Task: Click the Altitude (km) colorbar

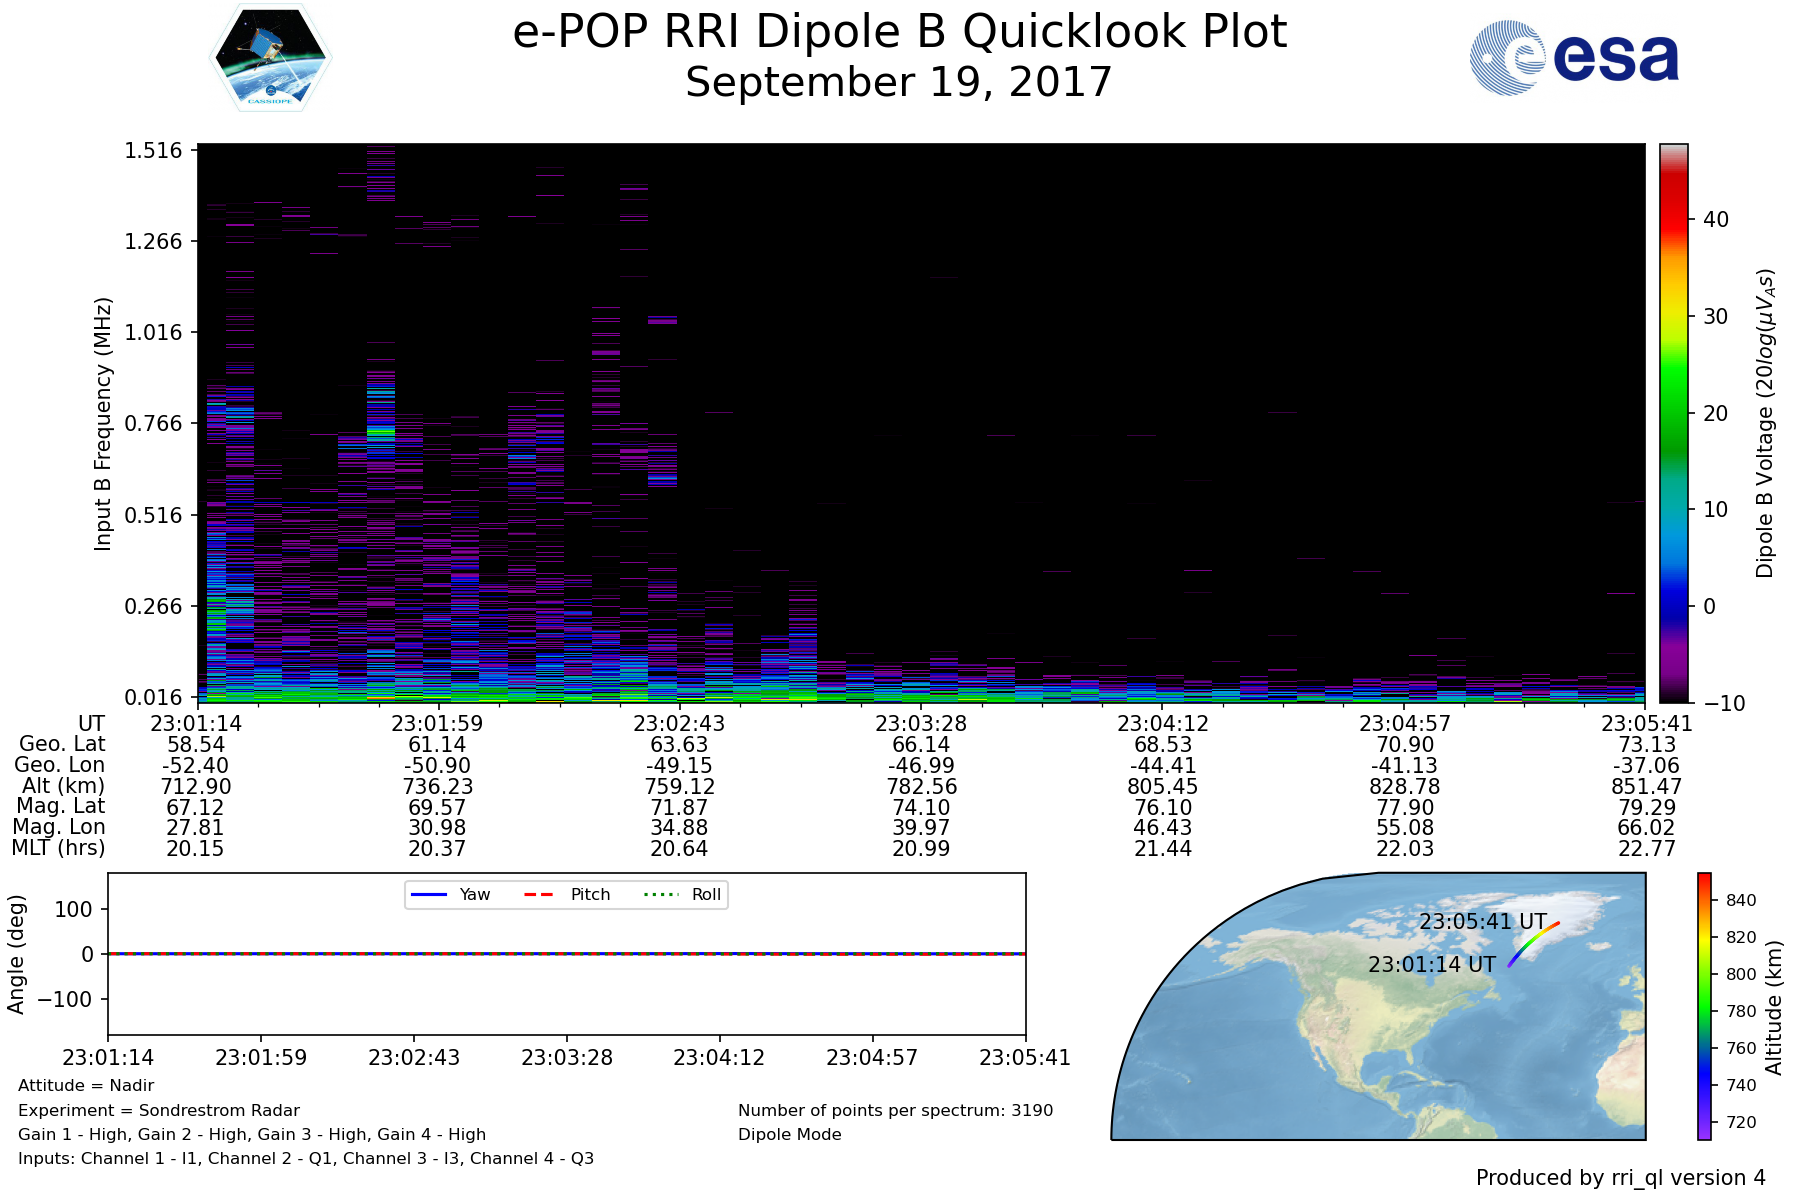Action: pyautogui.click(x=1704, y=1005)
